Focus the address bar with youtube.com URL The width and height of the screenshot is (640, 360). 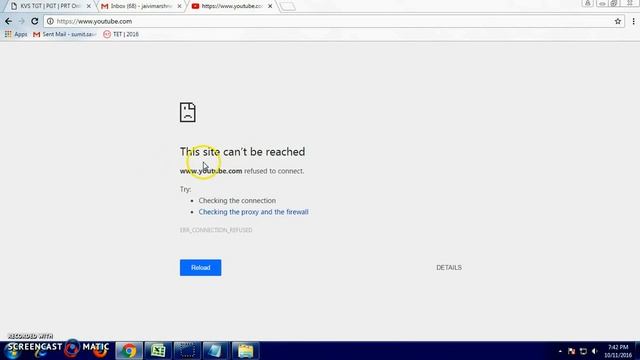coord(333,21)
